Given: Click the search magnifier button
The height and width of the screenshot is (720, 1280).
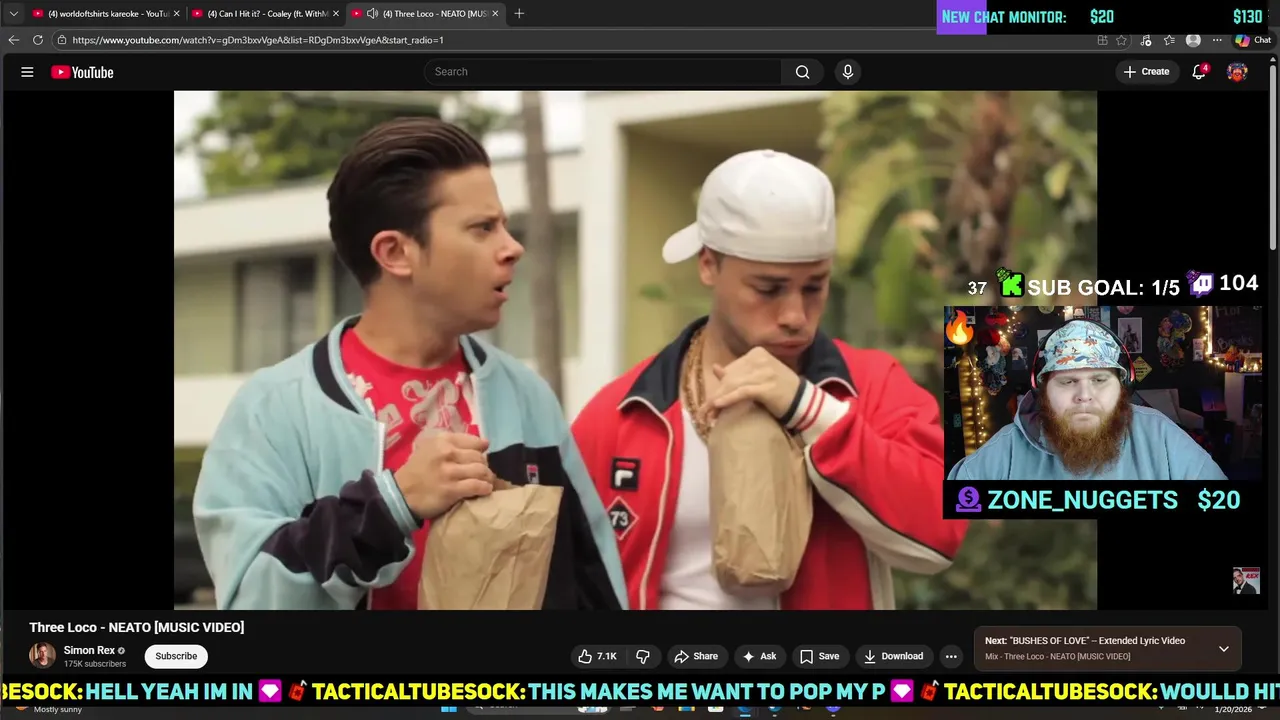Looking at the screenshot, I should pos(802,72).
